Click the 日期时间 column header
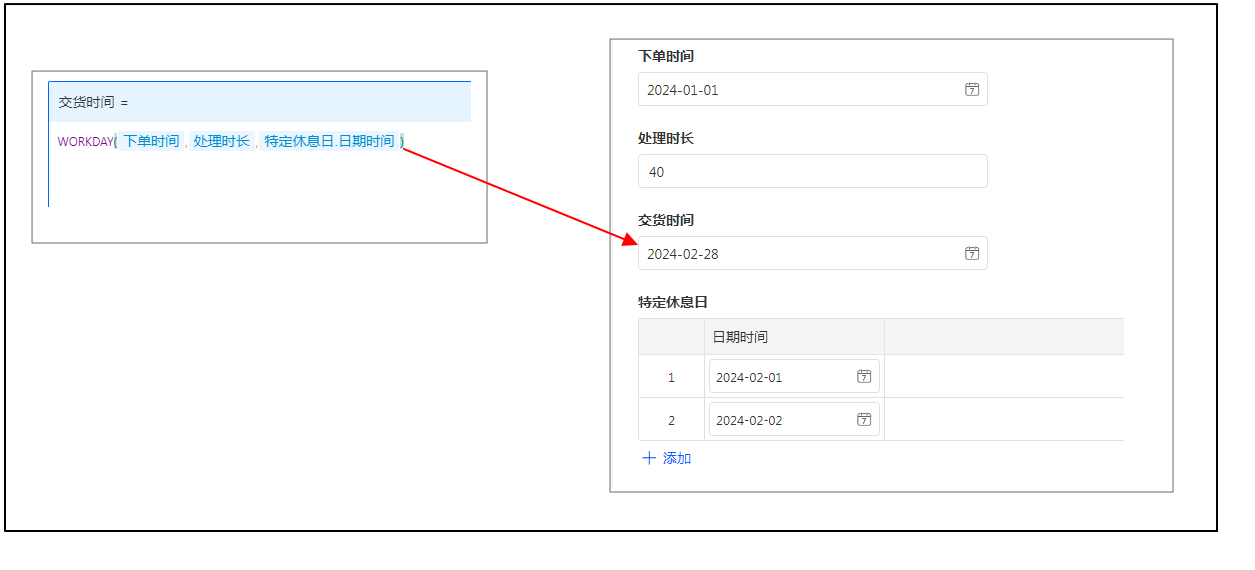This screenshot has width=1255, height=570. click(x=740, y=337)
